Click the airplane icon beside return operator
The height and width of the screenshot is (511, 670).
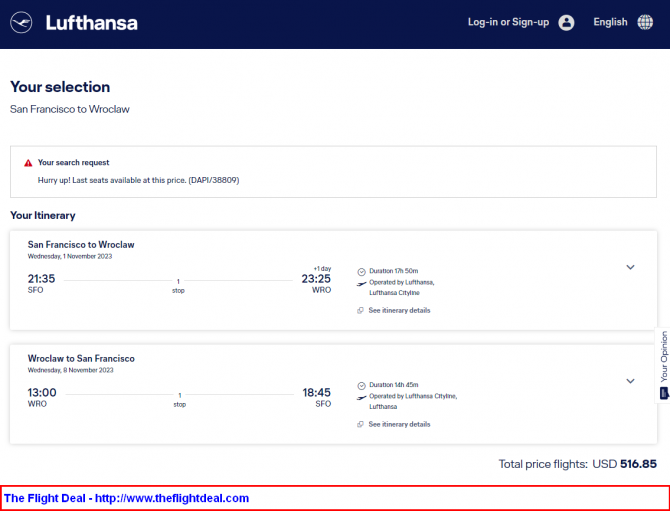361,398
